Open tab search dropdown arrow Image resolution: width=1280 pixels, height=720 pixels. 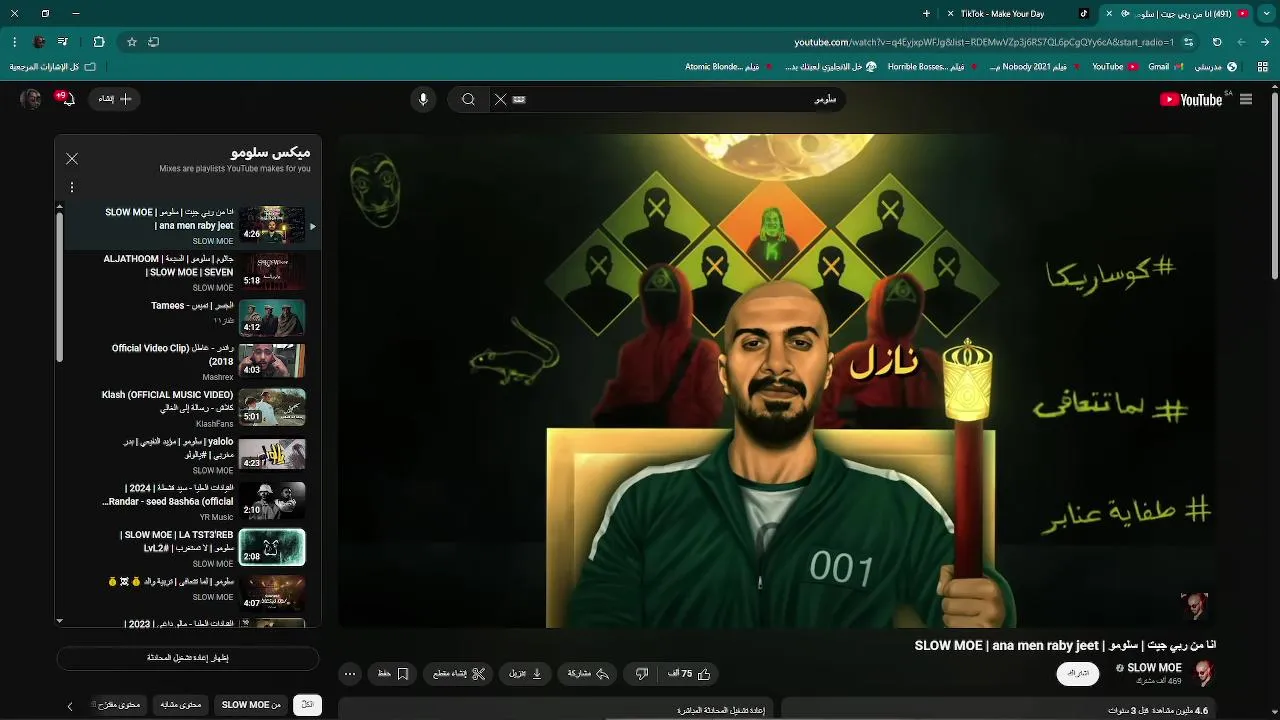[x=1265, y=14]
